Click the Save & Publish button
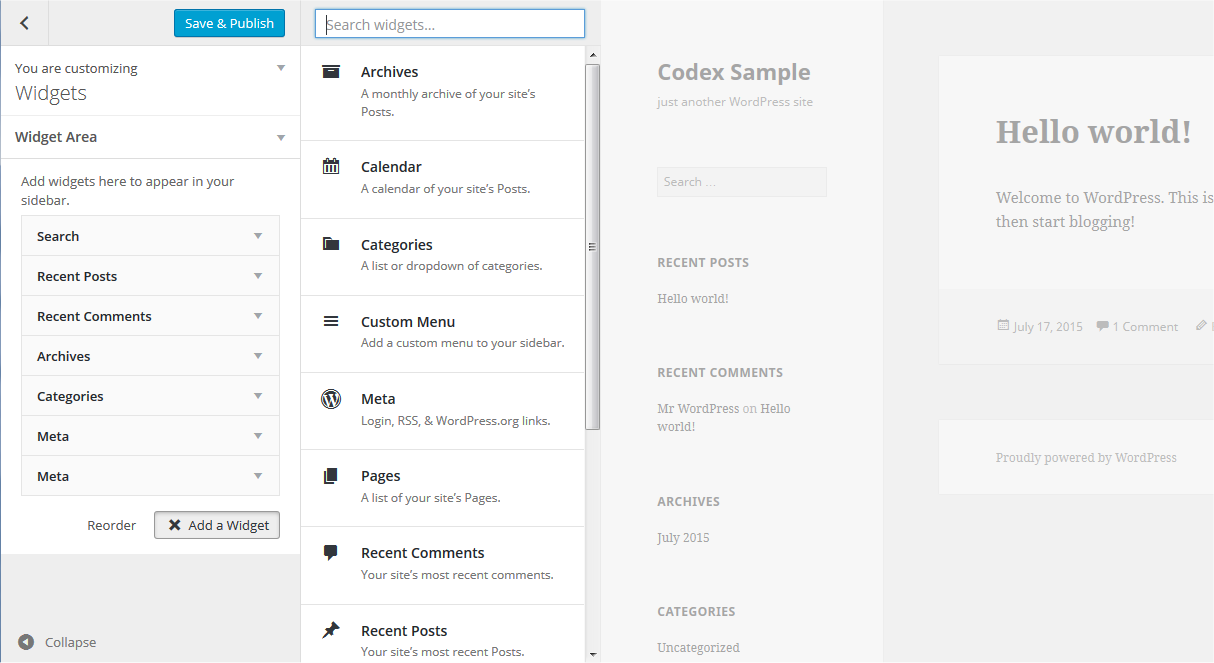This screenshot has height=663, width=1214. point(229,22)
